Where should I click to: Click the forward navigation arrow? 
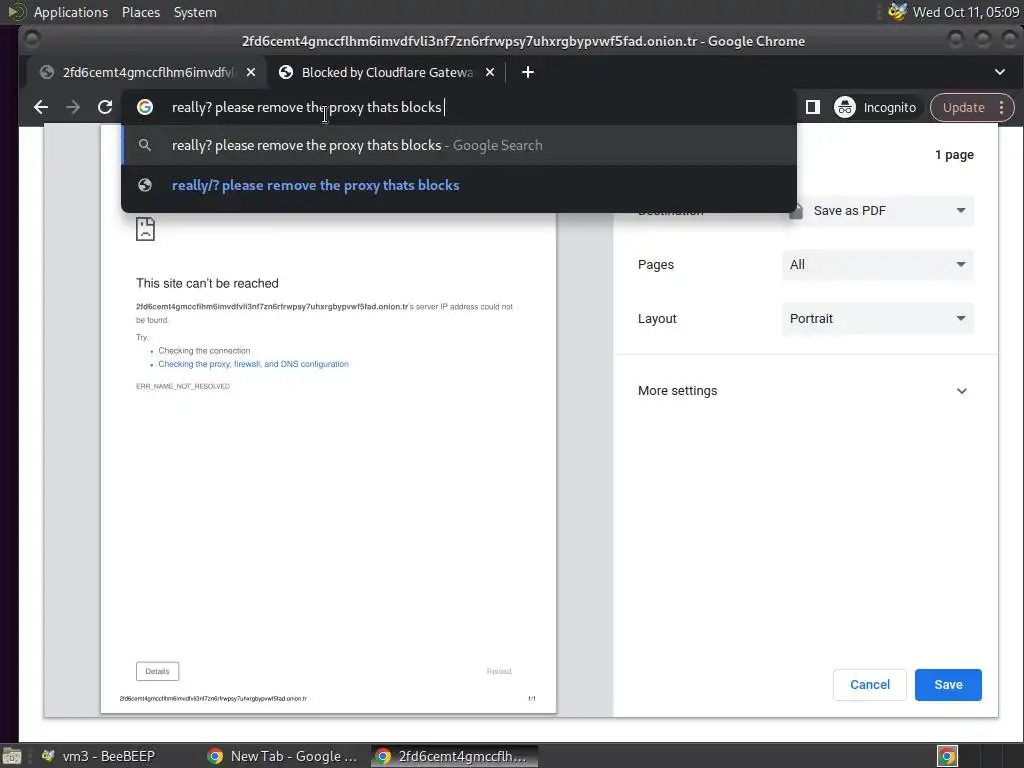tap(72, 107)
